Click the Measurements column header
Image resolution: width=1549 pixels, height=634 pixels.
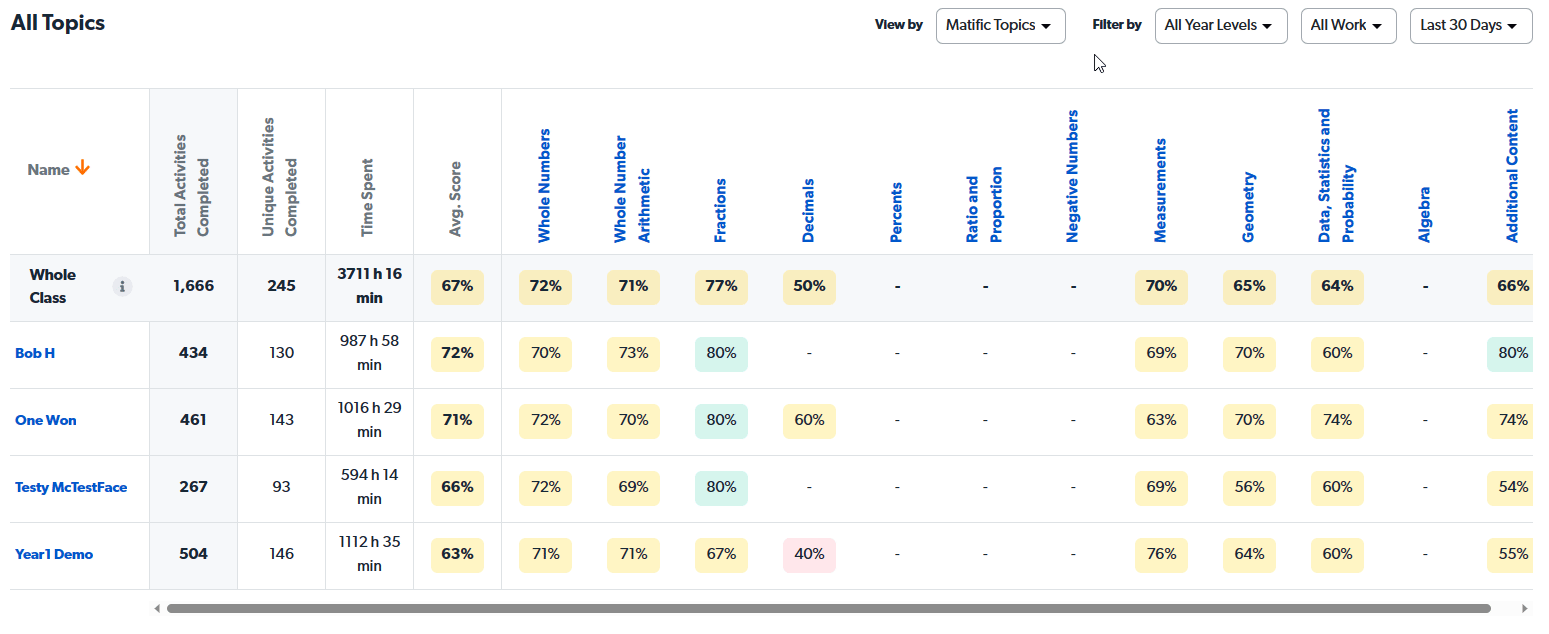coord(1161,190)
